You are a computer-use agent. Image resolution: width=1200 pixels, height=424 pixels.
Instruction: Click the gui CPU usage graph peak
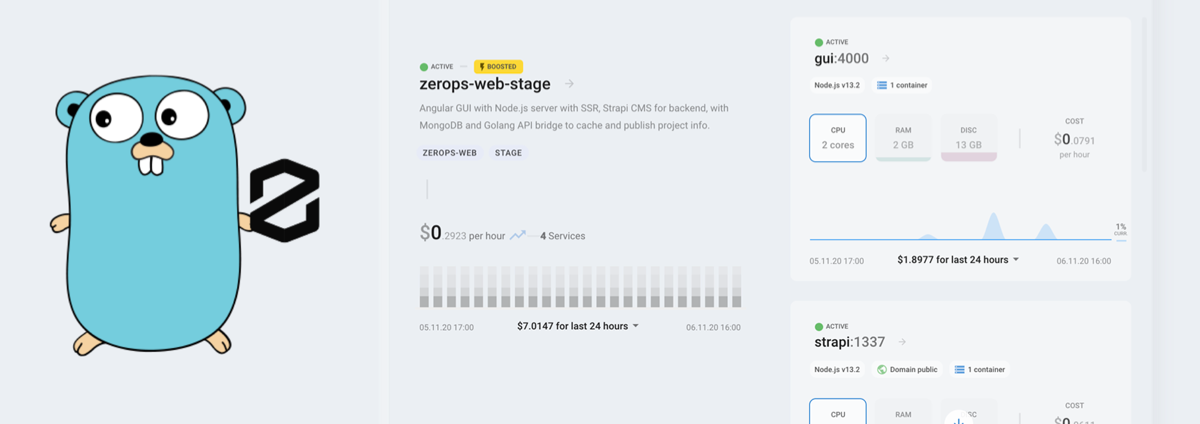click(x=993, y=225)
